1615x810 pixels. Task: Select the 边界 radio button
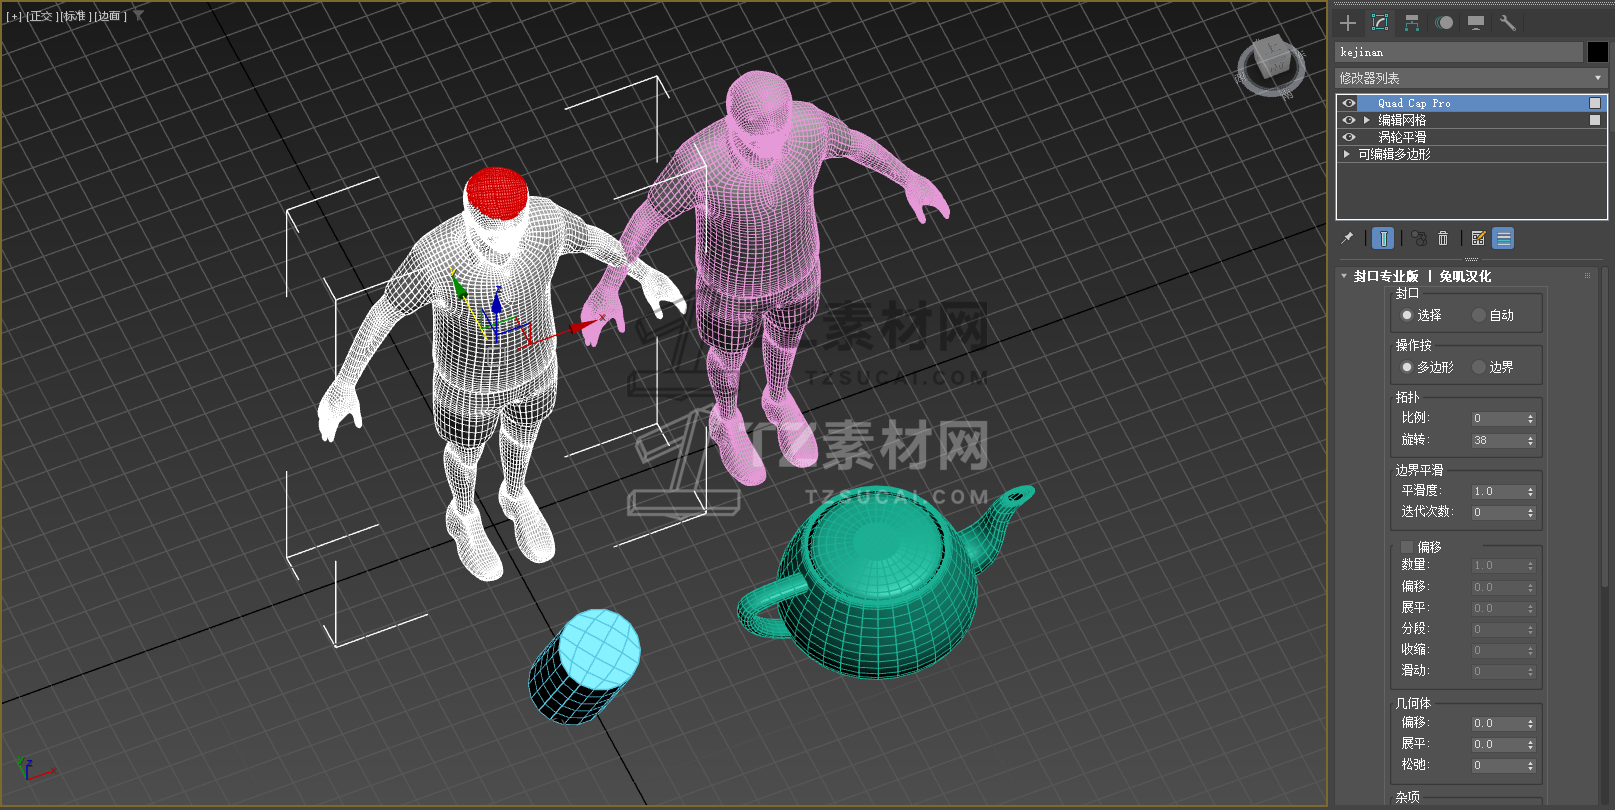pos(1479,367)
